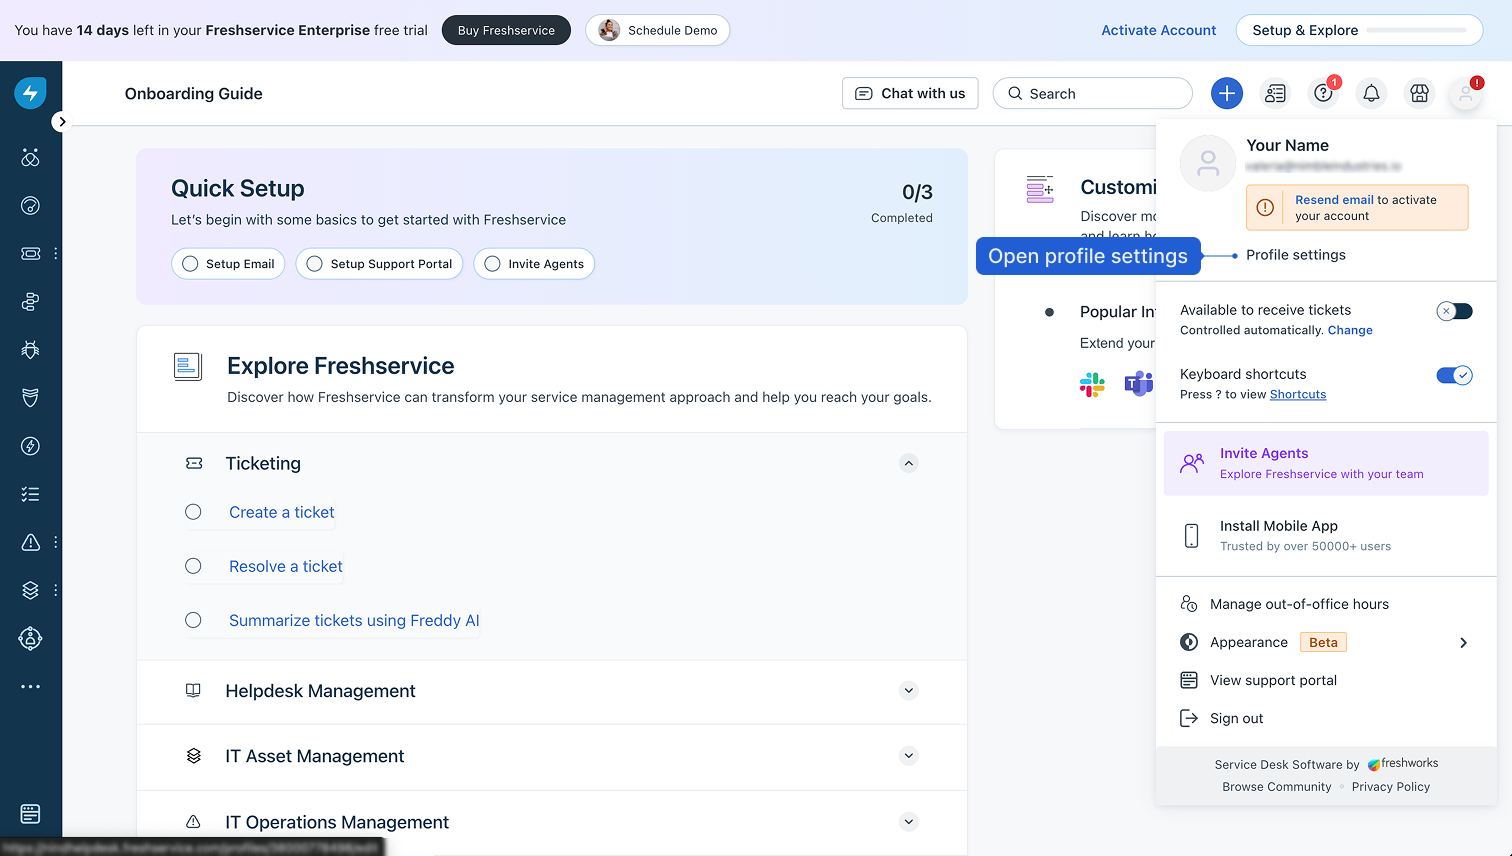1512x856 pixels.
Task: Click the profile avatar icon in the header
Action: pos(1466,94)
